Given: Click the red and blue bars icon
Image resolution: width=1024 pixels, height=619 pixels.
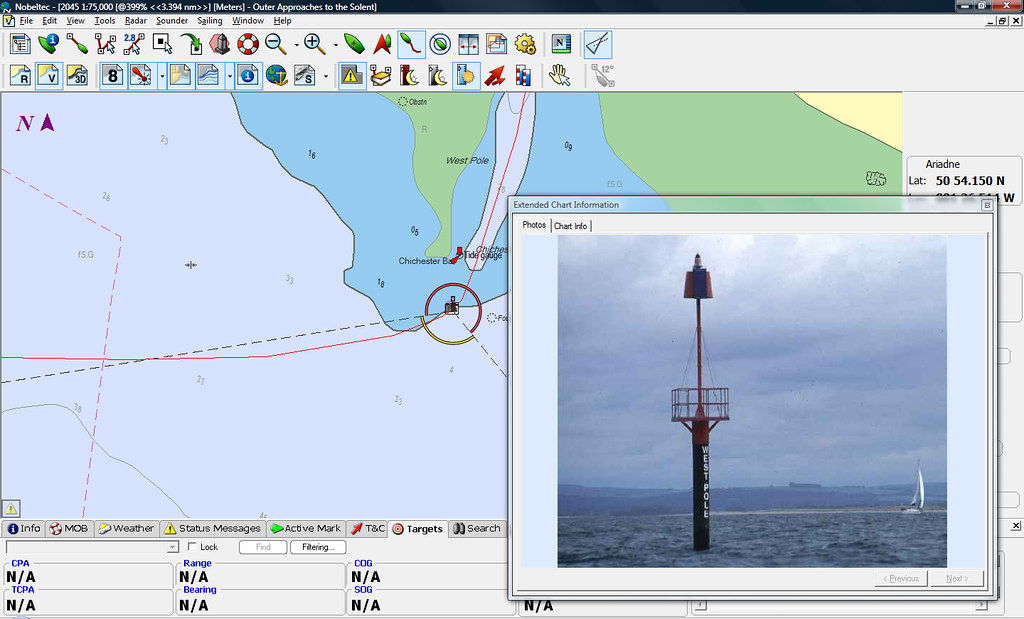Looking at the screenshot, I should [523, 76].
